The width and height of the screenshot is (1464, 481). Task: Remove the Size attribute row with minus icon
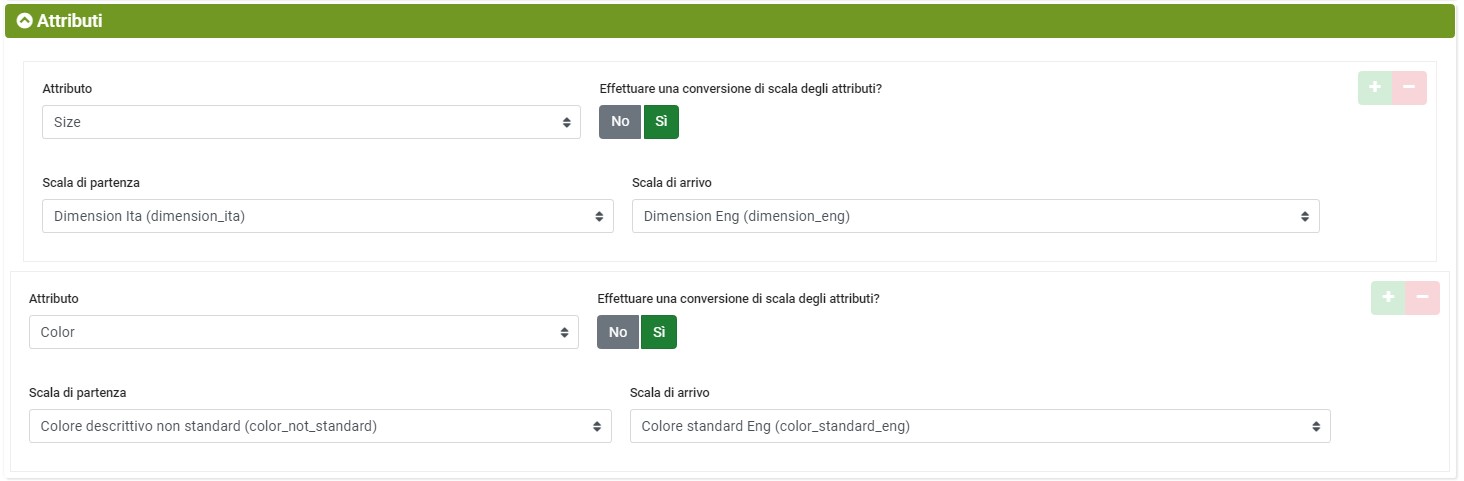(1409, 88)
